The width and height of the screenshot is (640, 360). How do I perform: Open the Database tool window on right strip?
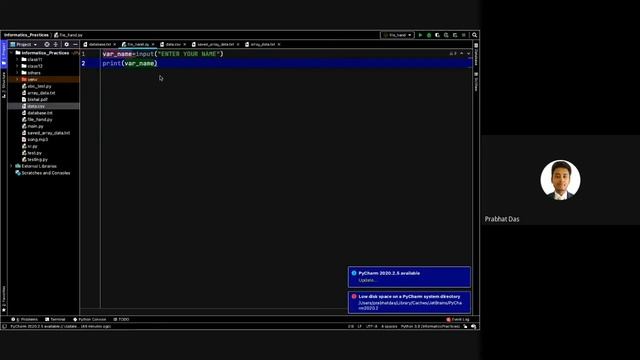click(476, 54)
